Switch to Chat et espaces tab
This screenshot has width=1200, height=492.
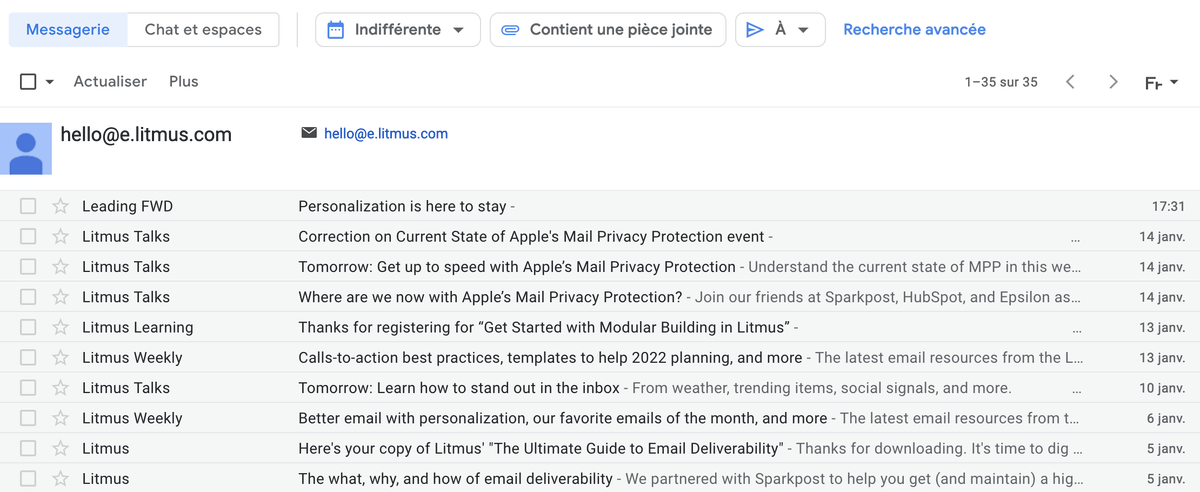click(203, 30)
